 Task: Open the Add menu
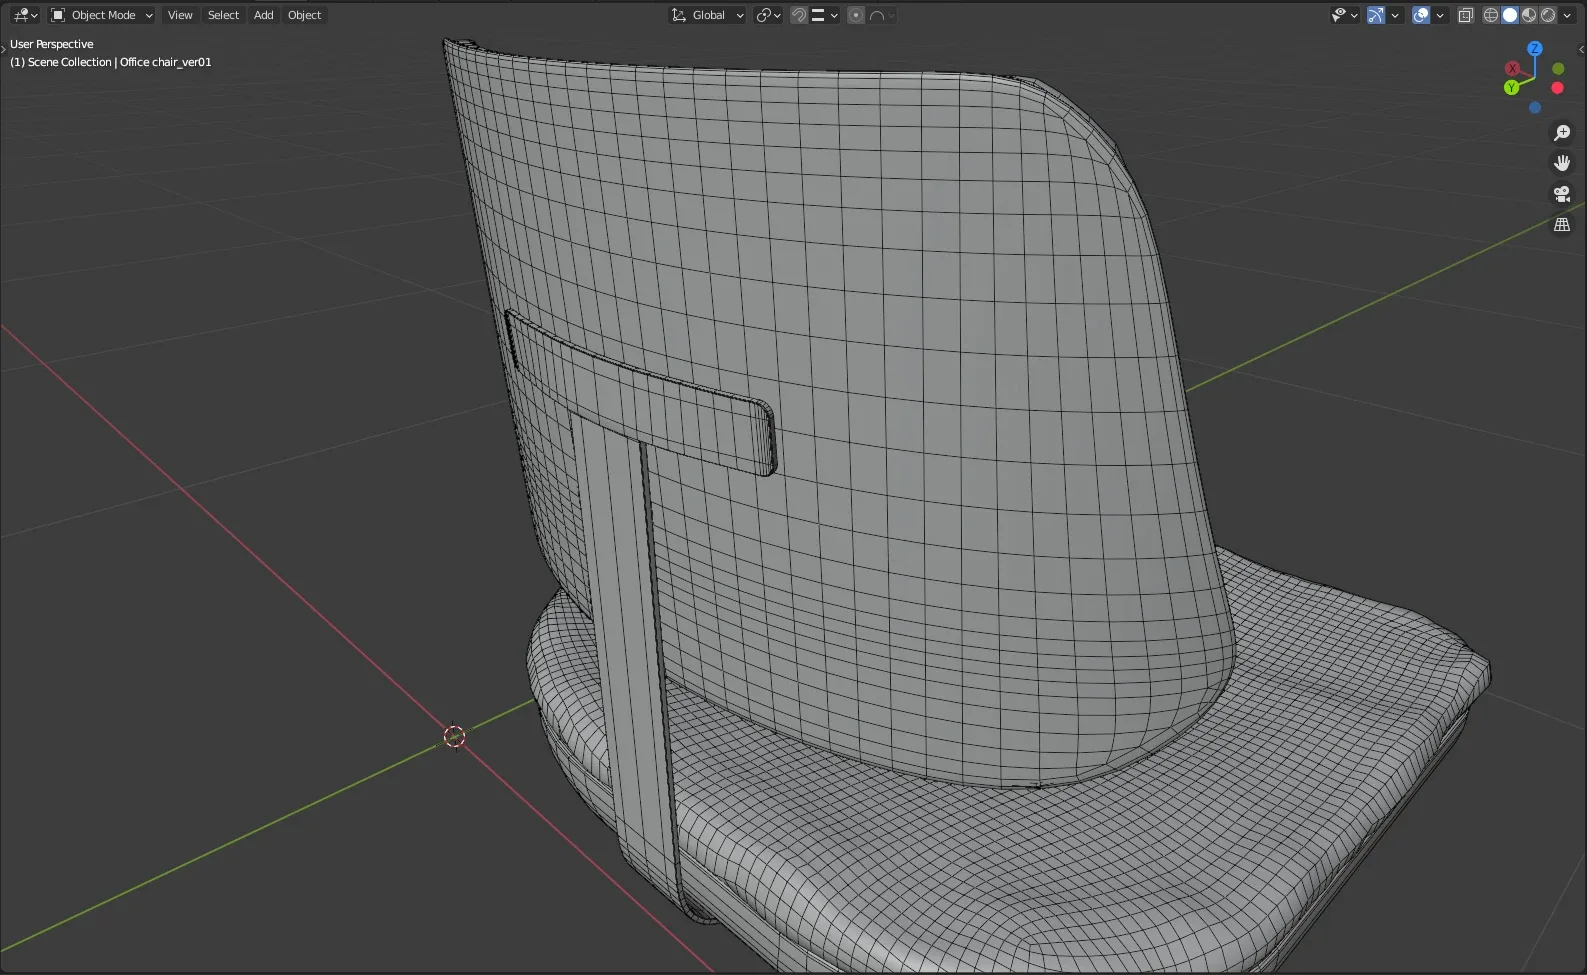(x=263, y=15)
